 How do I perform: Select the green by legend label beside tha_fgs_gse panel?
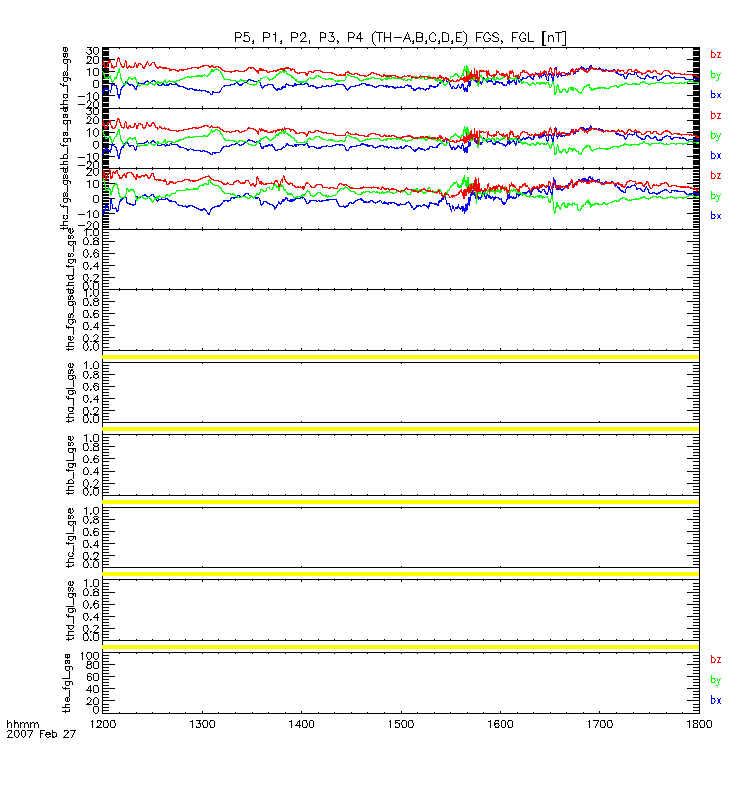tap(716, 75)
